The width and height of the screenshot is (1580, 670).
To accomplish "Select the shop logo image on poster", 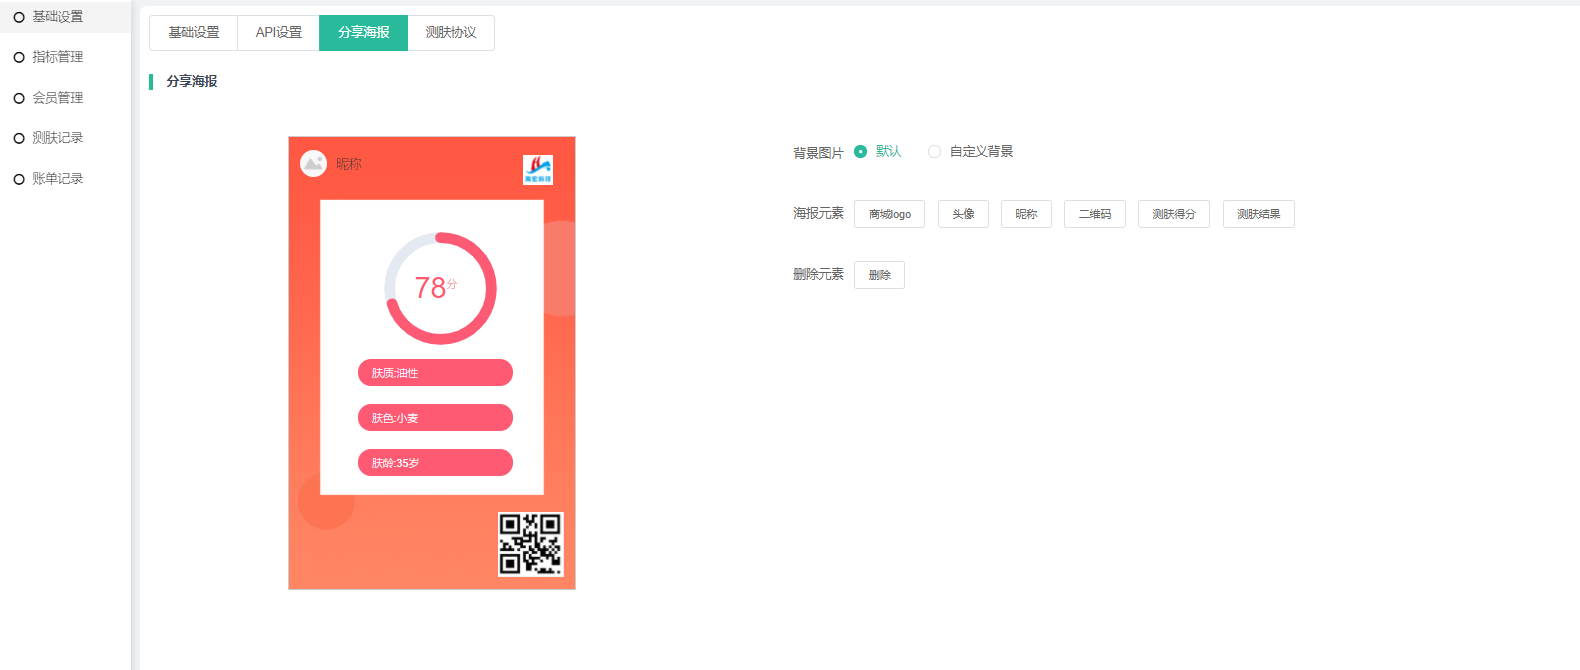I will [538, 170].
